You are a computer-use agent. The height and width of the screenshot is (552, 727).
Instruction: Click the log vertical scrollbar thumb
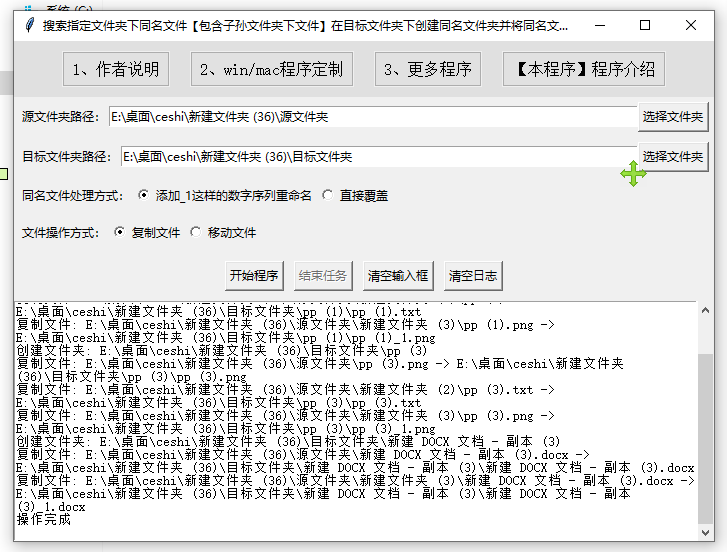click(x=705, y=439)
